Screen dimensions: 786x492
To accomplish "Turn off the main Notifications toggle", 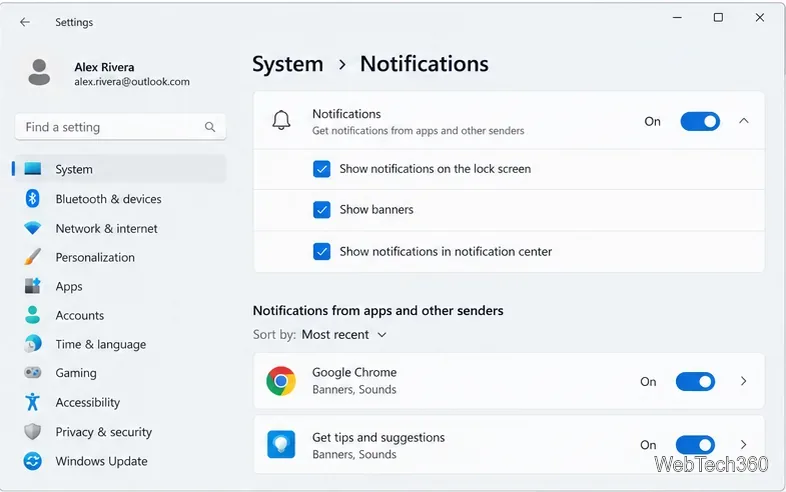I will 700,121.
